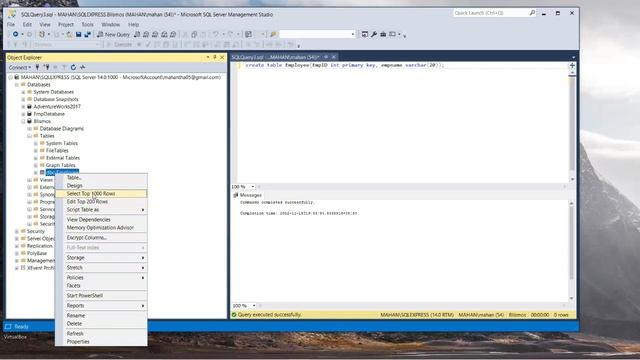
Task: Click the Messages tab icon in results pane
Action: [x=236, y=195]
